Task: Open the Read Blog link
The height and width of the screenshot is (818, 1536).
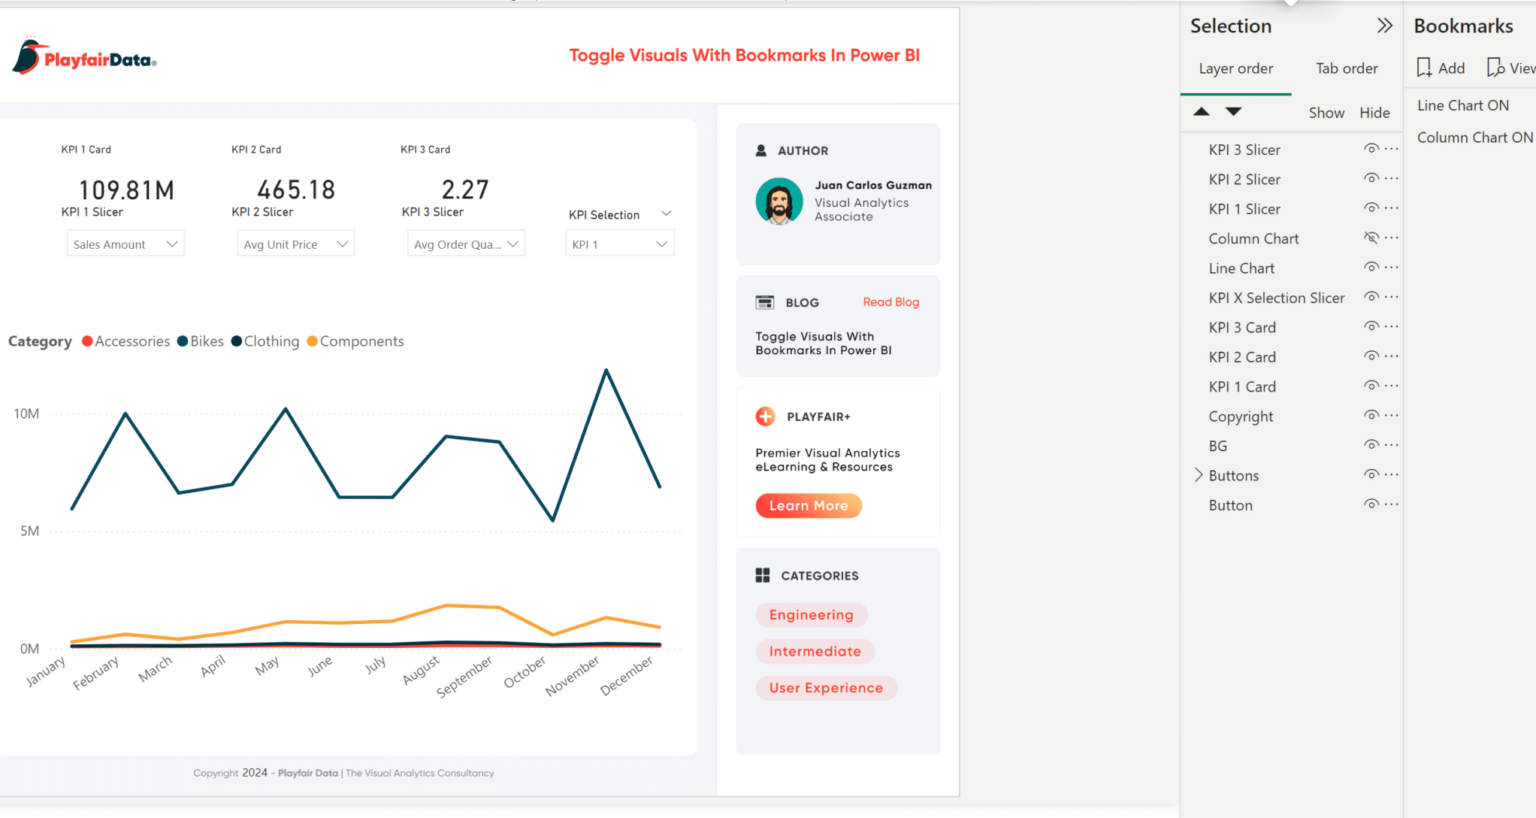Action: (x=891, y=302)
